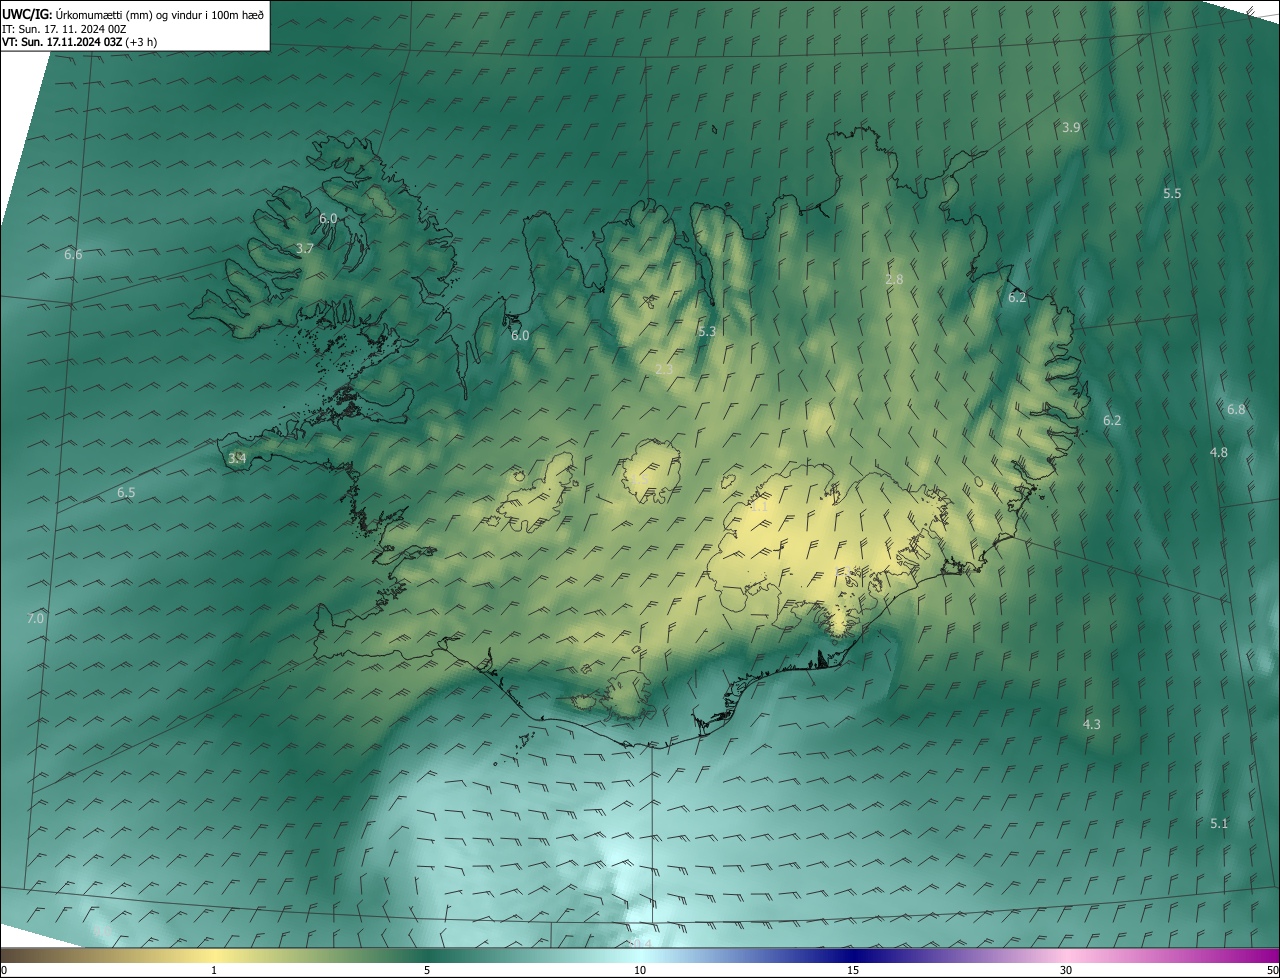Click the 6.0 label directly above 3.7
The width and height of the screenshot is (1280, 978).
[328, 218]
